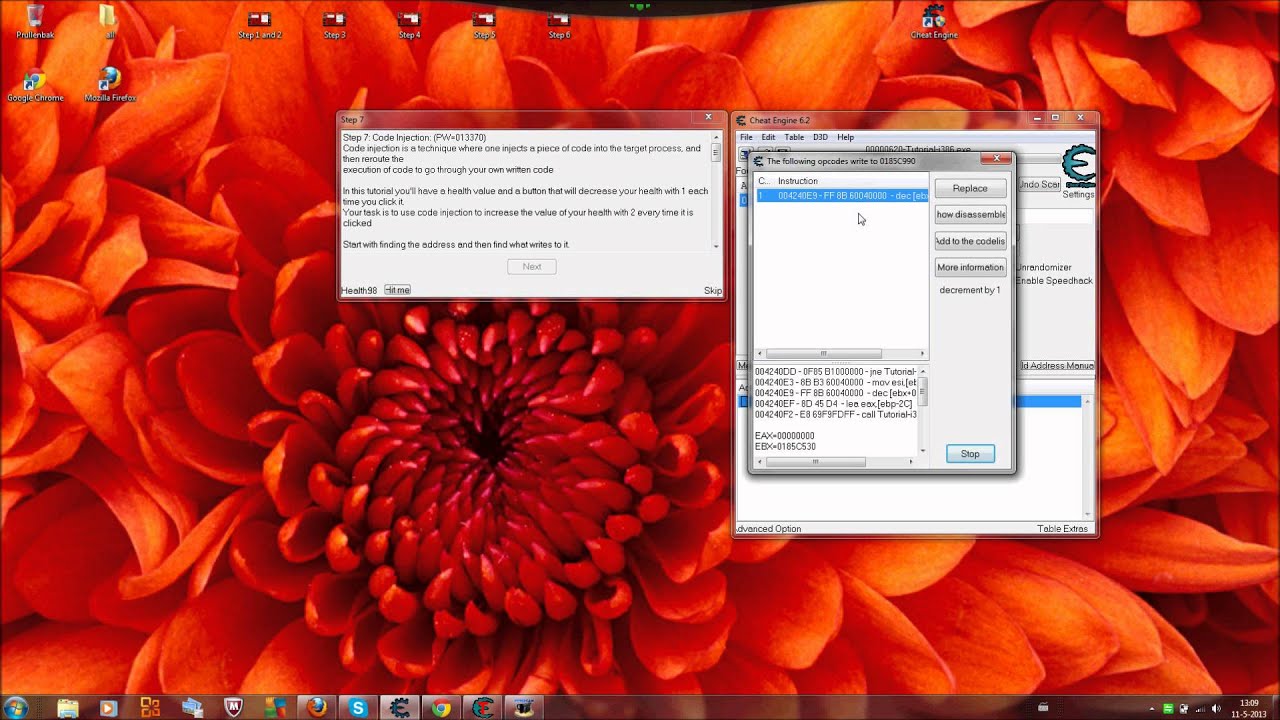The width and height of the screenshot is (1280, 720).
Task: Launch the Cheat Engine desktop shortcut
Action: [x=934, y=22]
